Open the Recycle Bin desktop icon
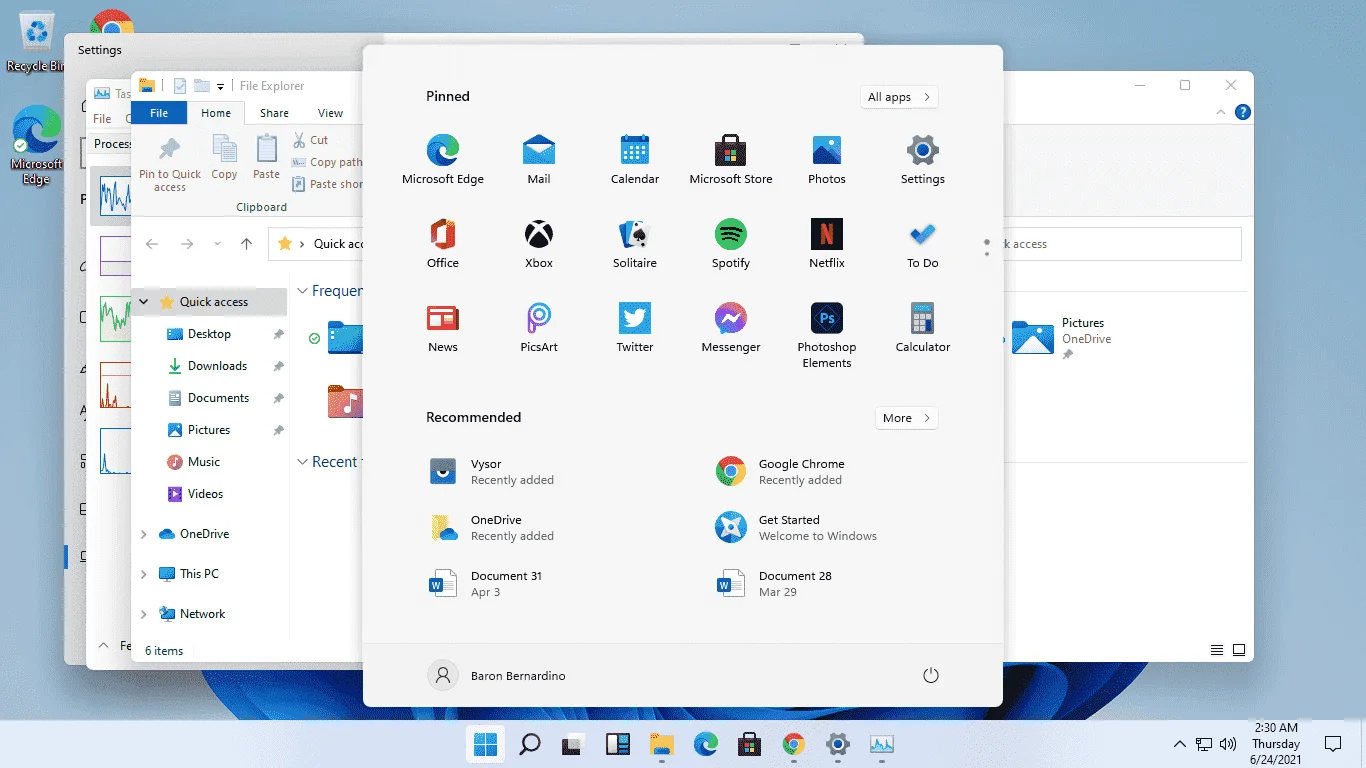1366x768 pixels. click(35, 43)
